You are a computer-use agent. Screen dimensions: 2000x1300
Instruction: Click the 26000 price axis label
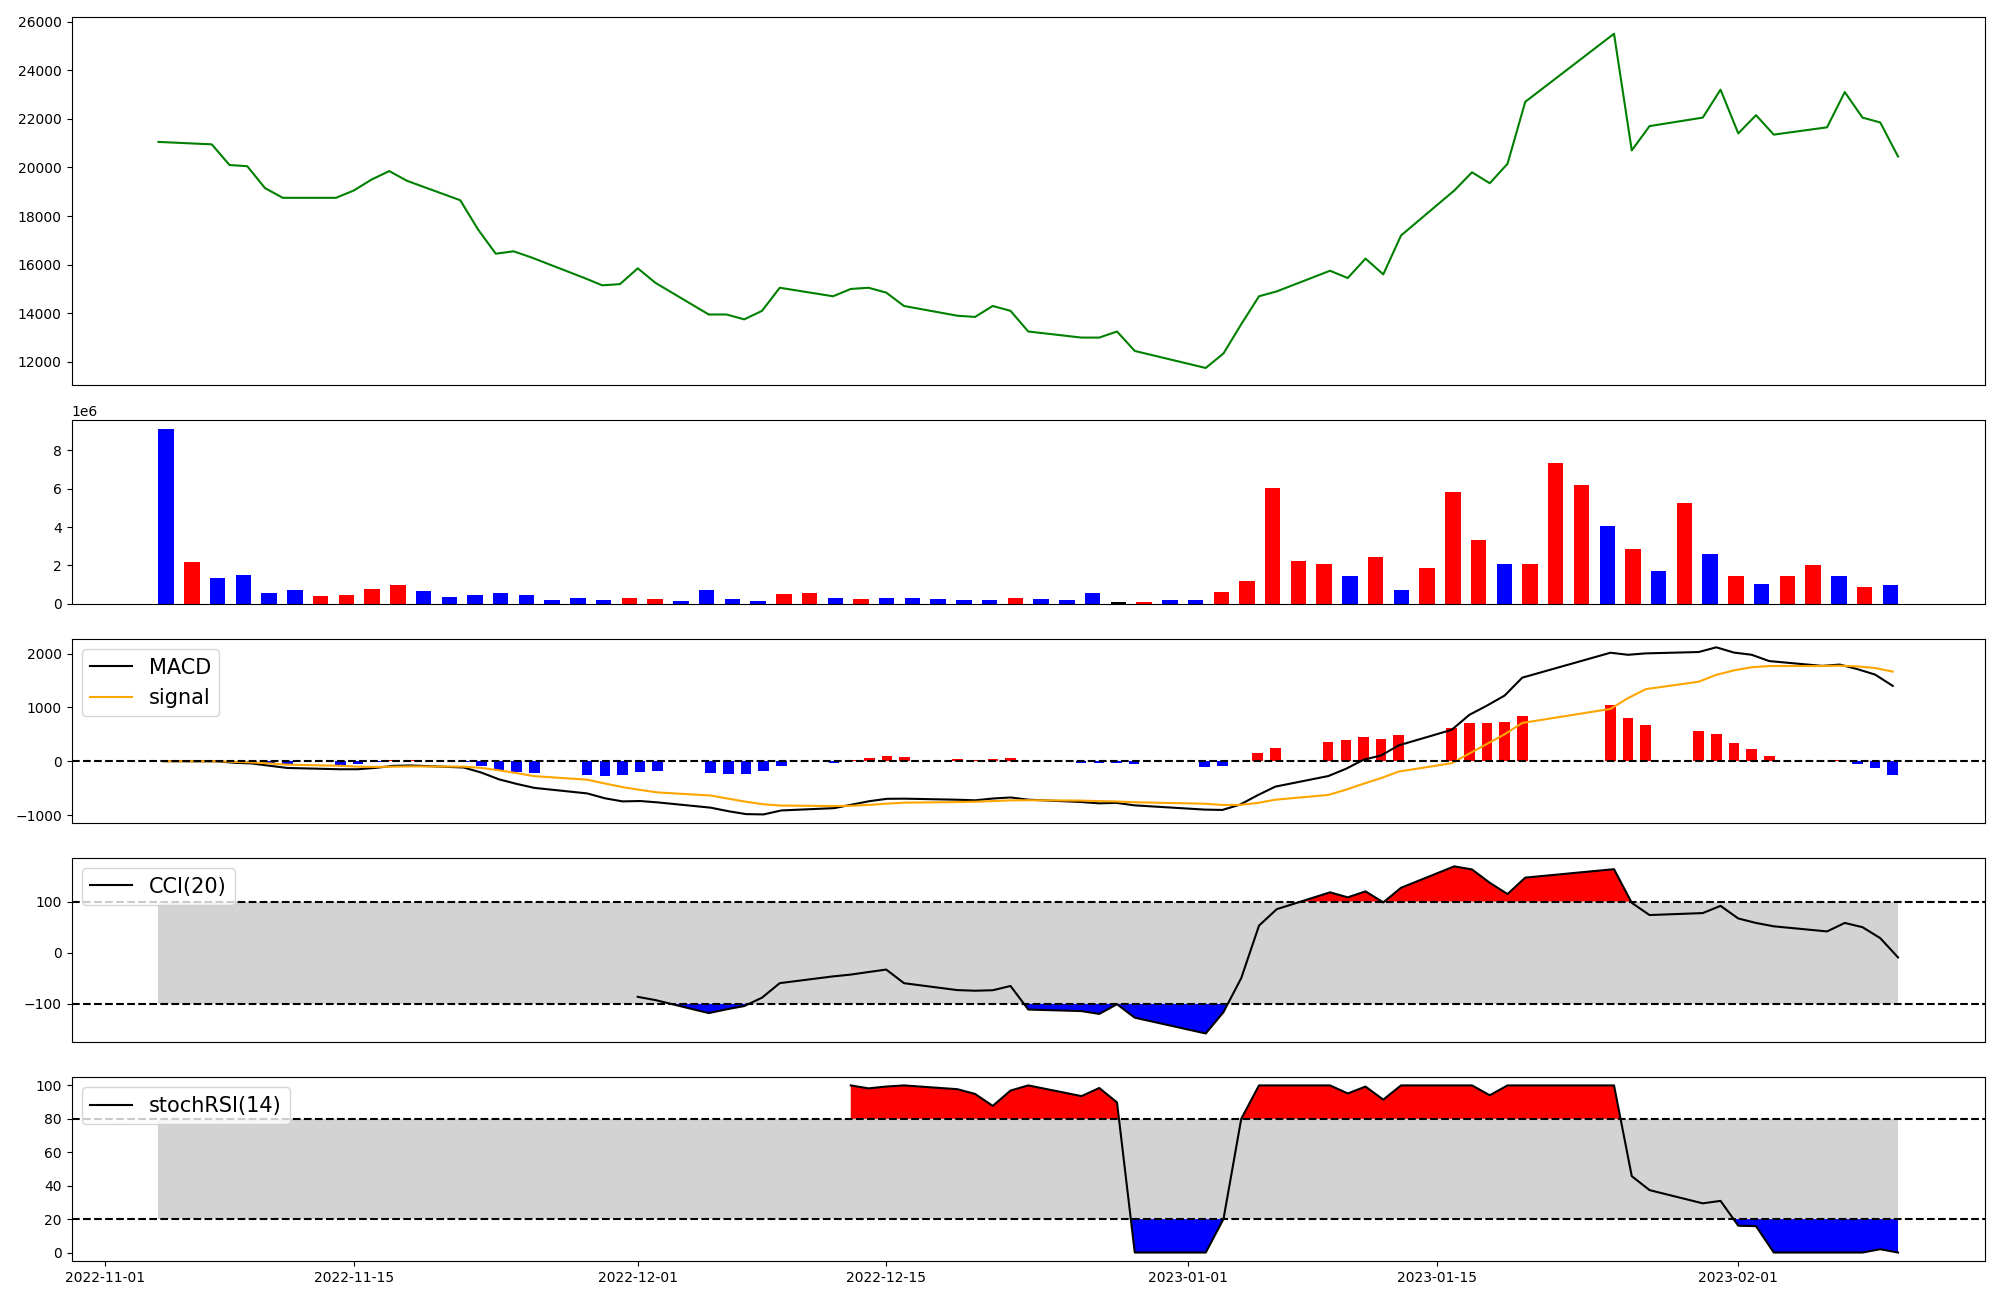point(40,22)
